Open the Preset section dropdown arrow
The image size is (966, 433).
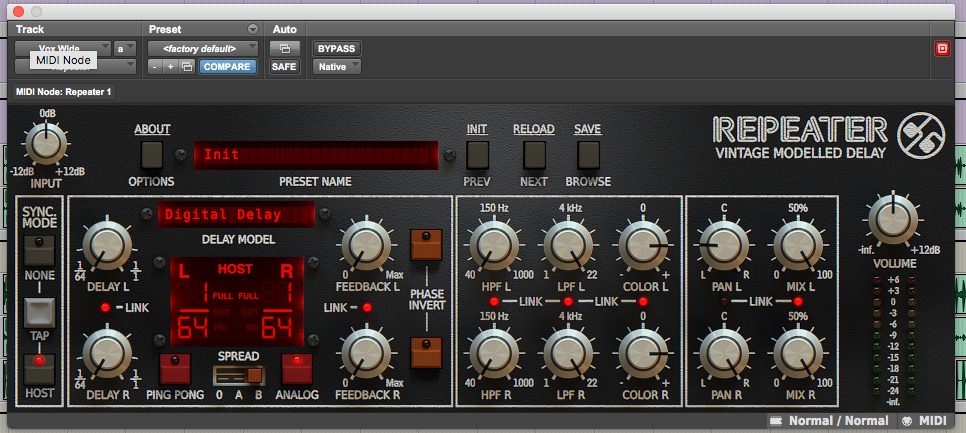click(x=252, y=29)
